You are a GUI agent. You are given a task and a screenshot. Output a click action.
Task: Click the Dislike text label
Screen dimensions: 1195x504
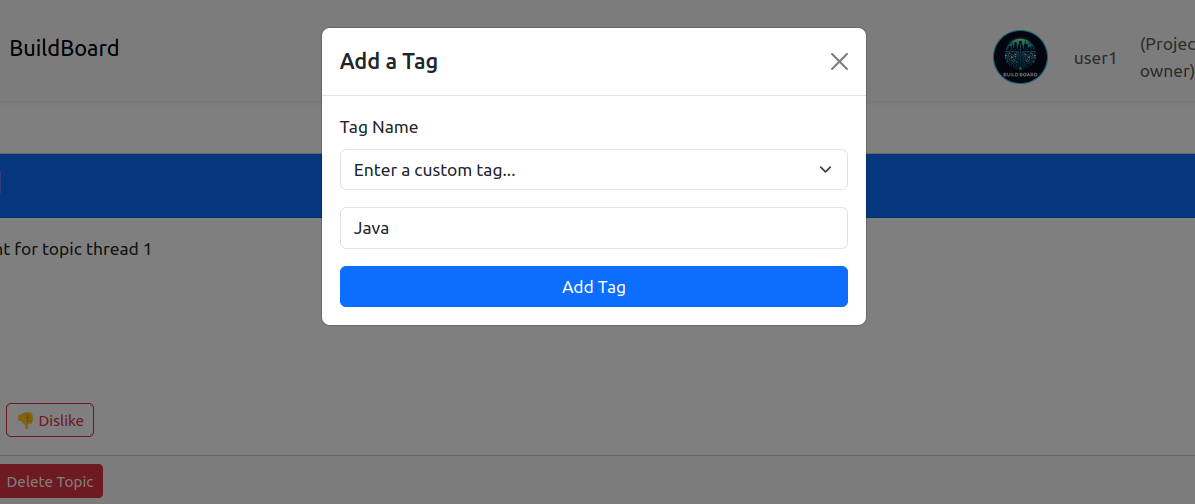[61, 421]
